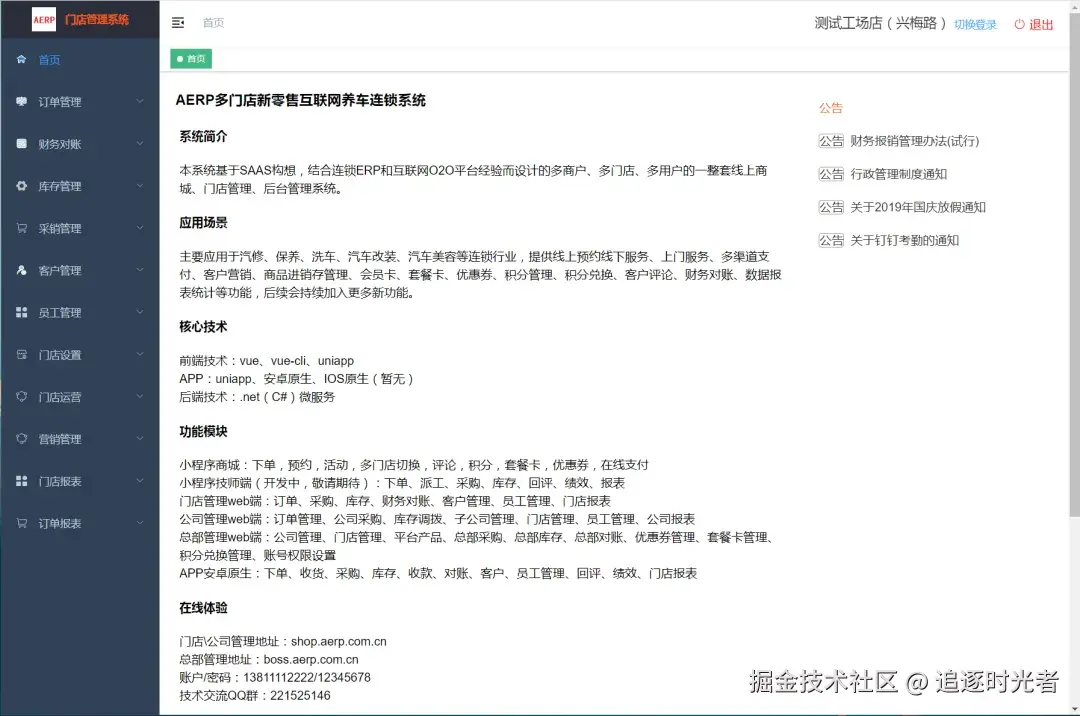Expand the 员工管理 menu chevron
Image resolution: width=1080 pixels, height=716 pixels.
tap(140, 312)
